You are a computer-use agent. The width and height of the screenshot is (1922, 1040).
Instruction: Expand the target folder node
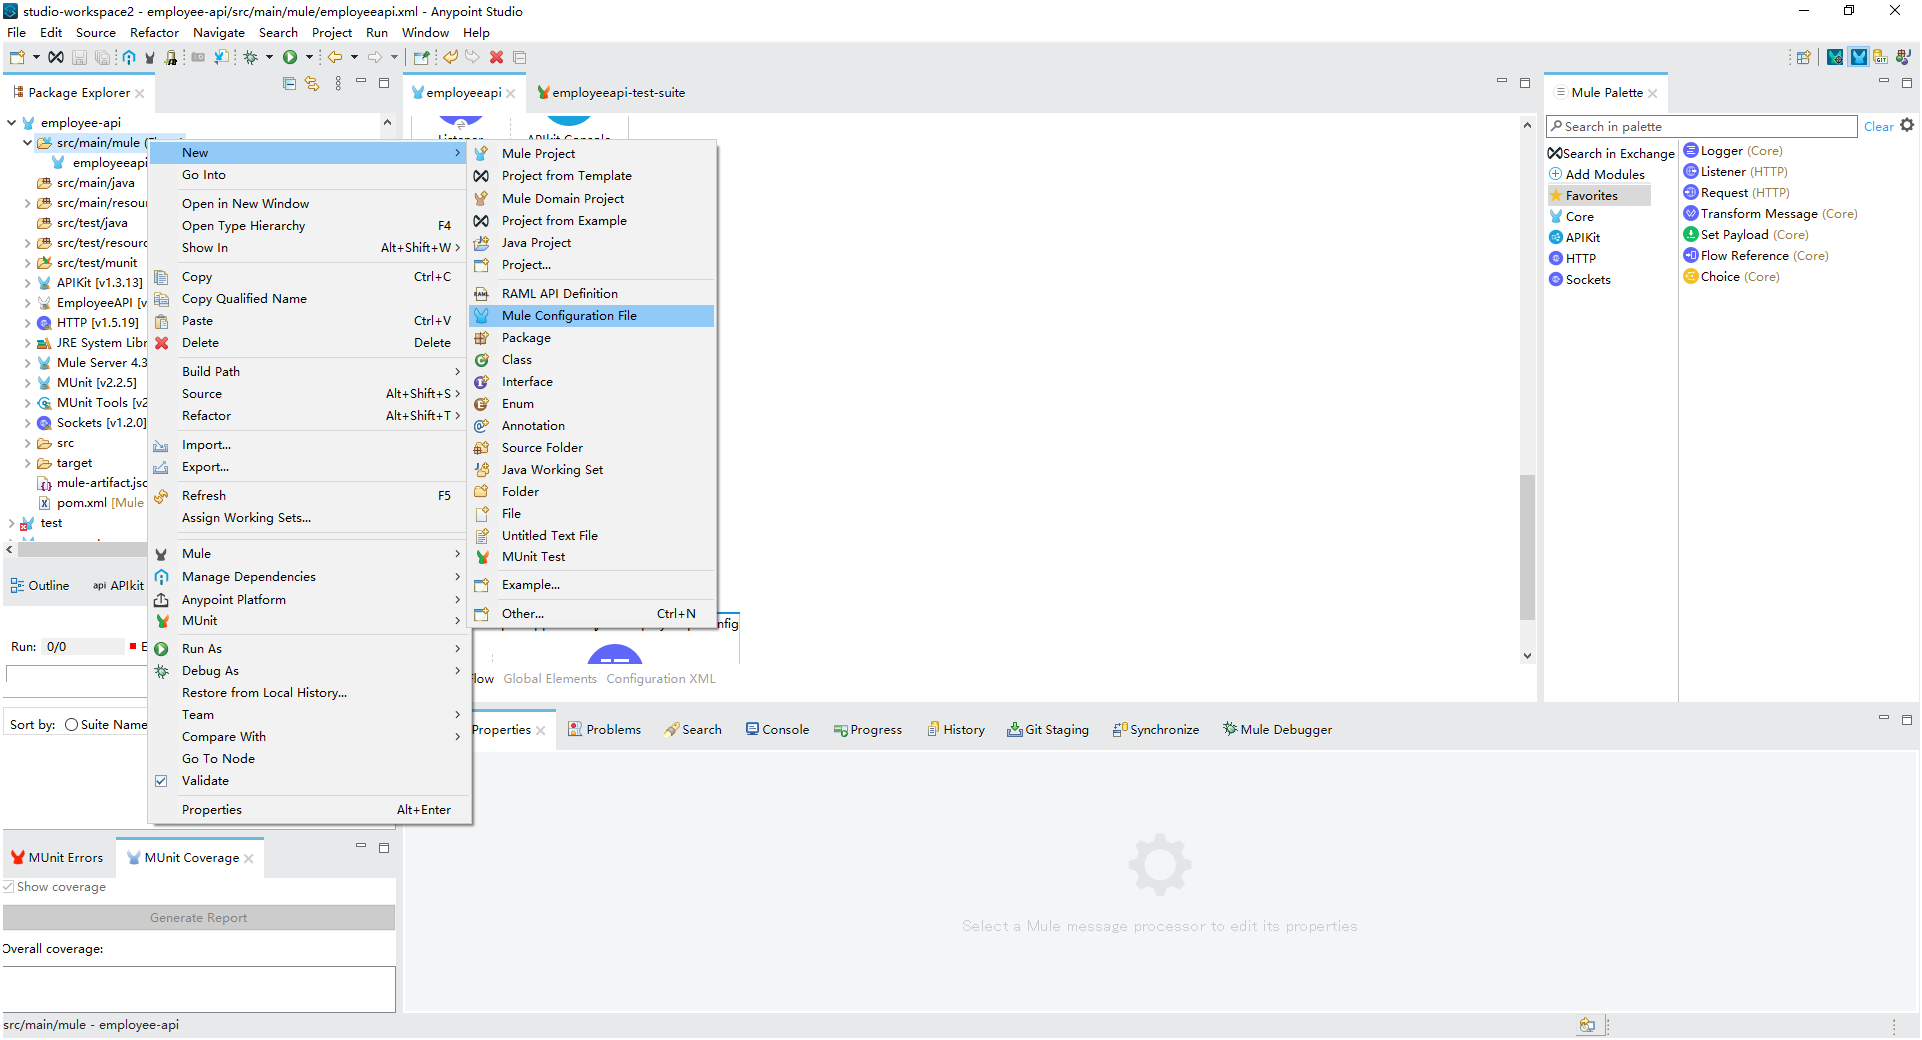pyautogui.click(x=27, y=463)
